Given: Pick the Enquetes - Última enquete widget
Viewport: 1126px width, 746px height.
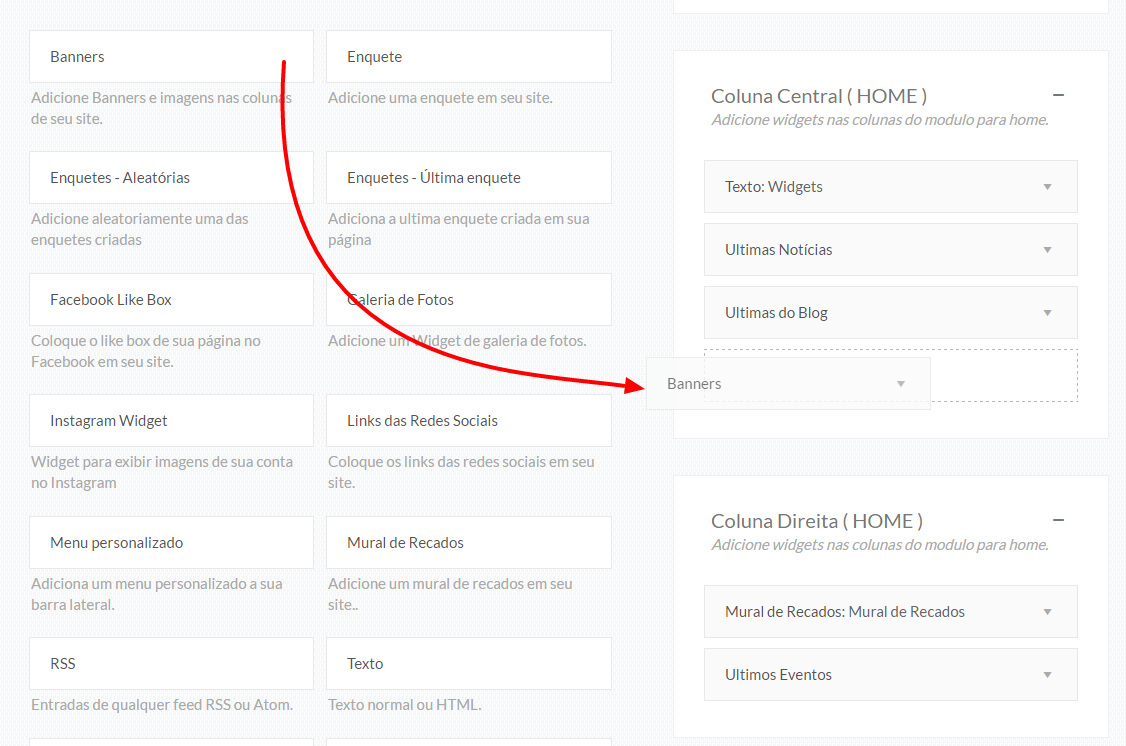Looking at the screenshot, I should tap(468, 178).
